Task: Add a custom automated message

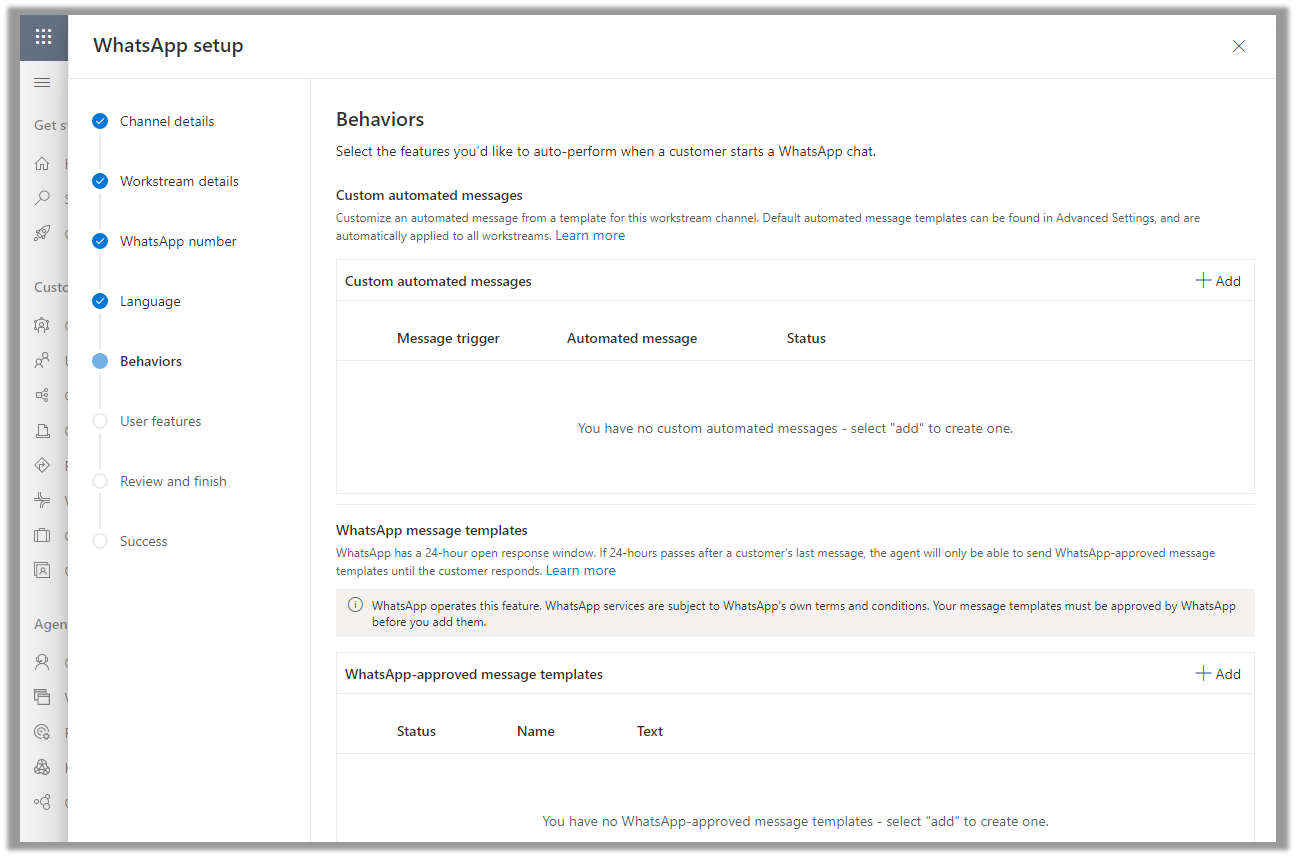Action: tap(1218, 281)
